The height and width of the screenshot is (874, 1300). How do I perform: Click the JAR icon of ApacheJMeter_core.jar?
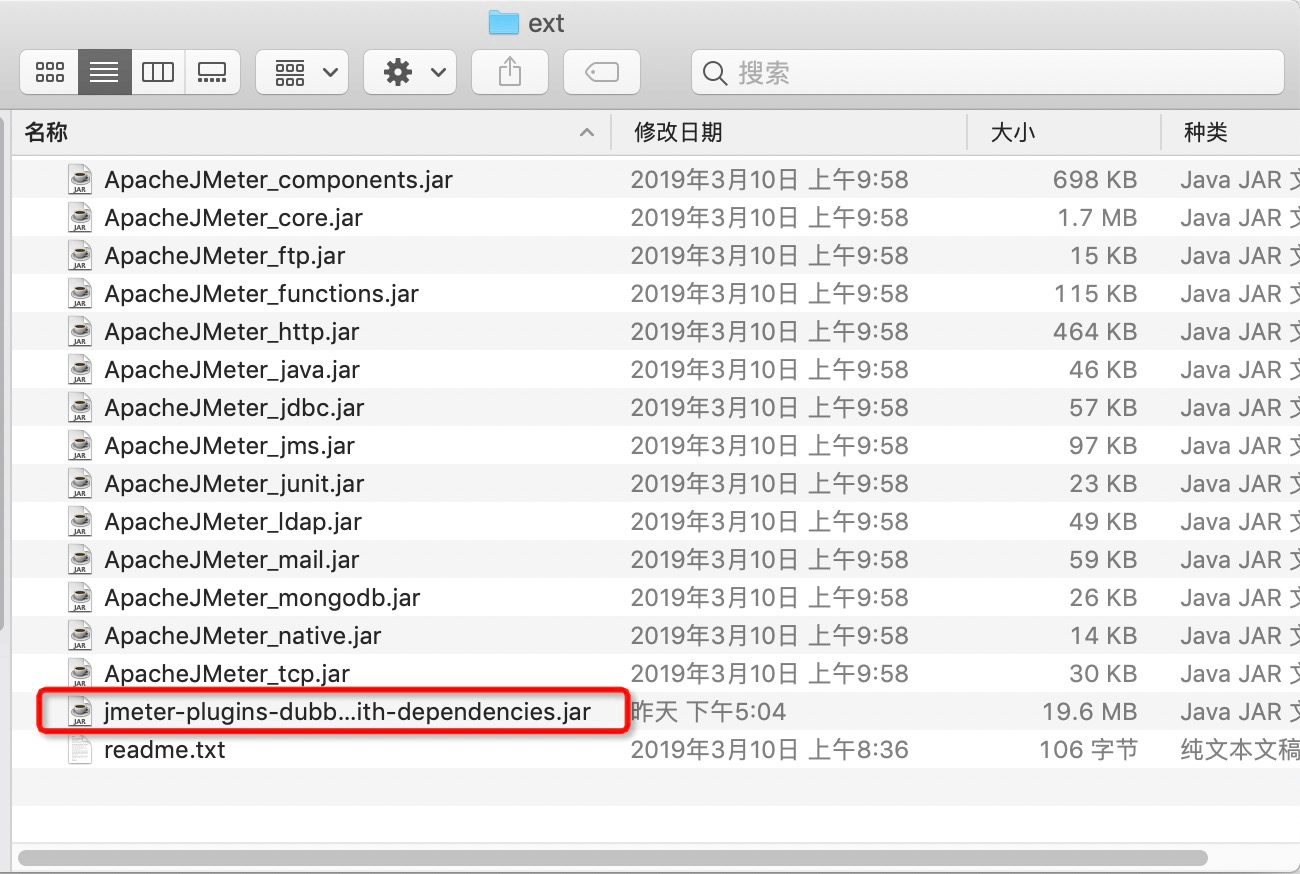click(80, 218)
